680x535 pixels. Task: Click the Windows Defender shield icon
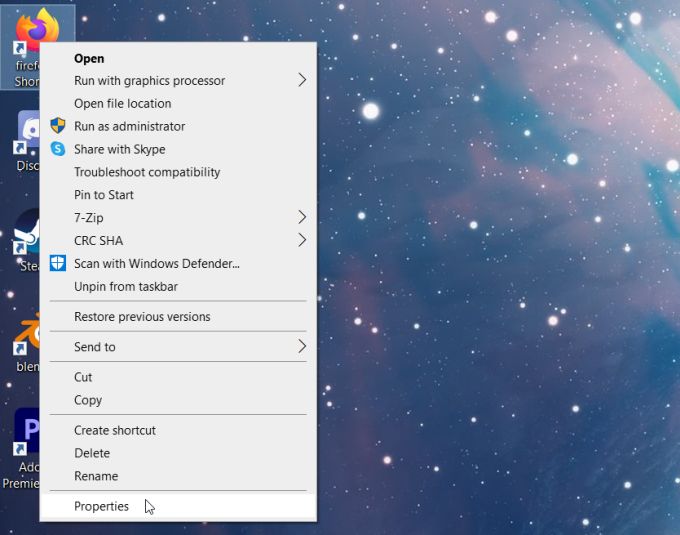(58, 263)
